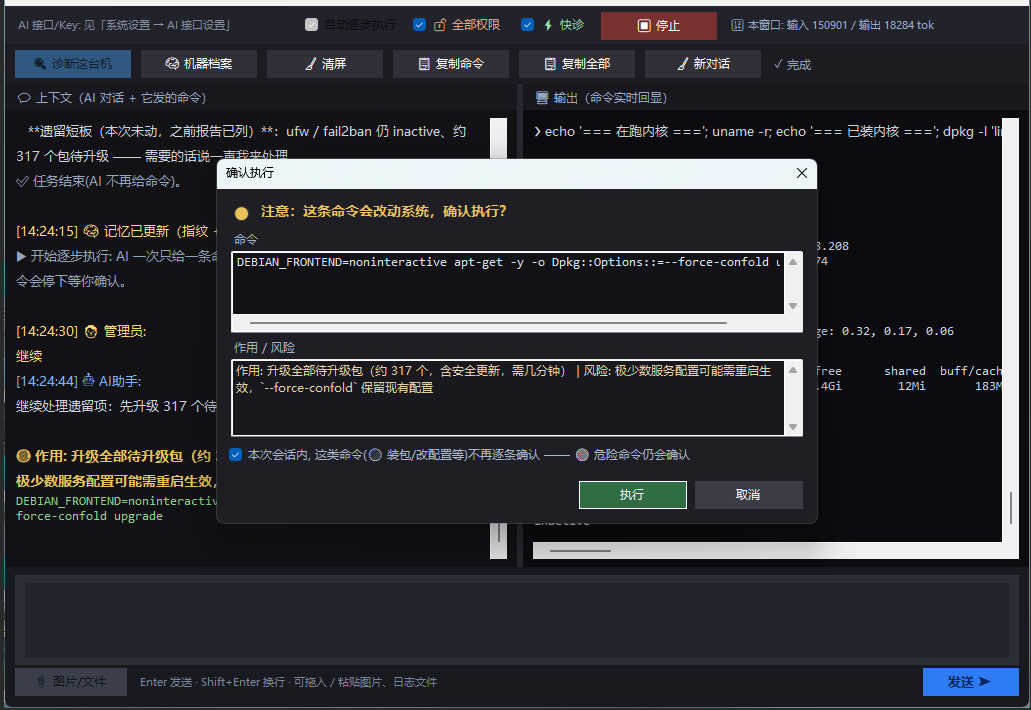Click the [14:24:15] timestamp
The image size is (1031, 710).
[47, 231]
